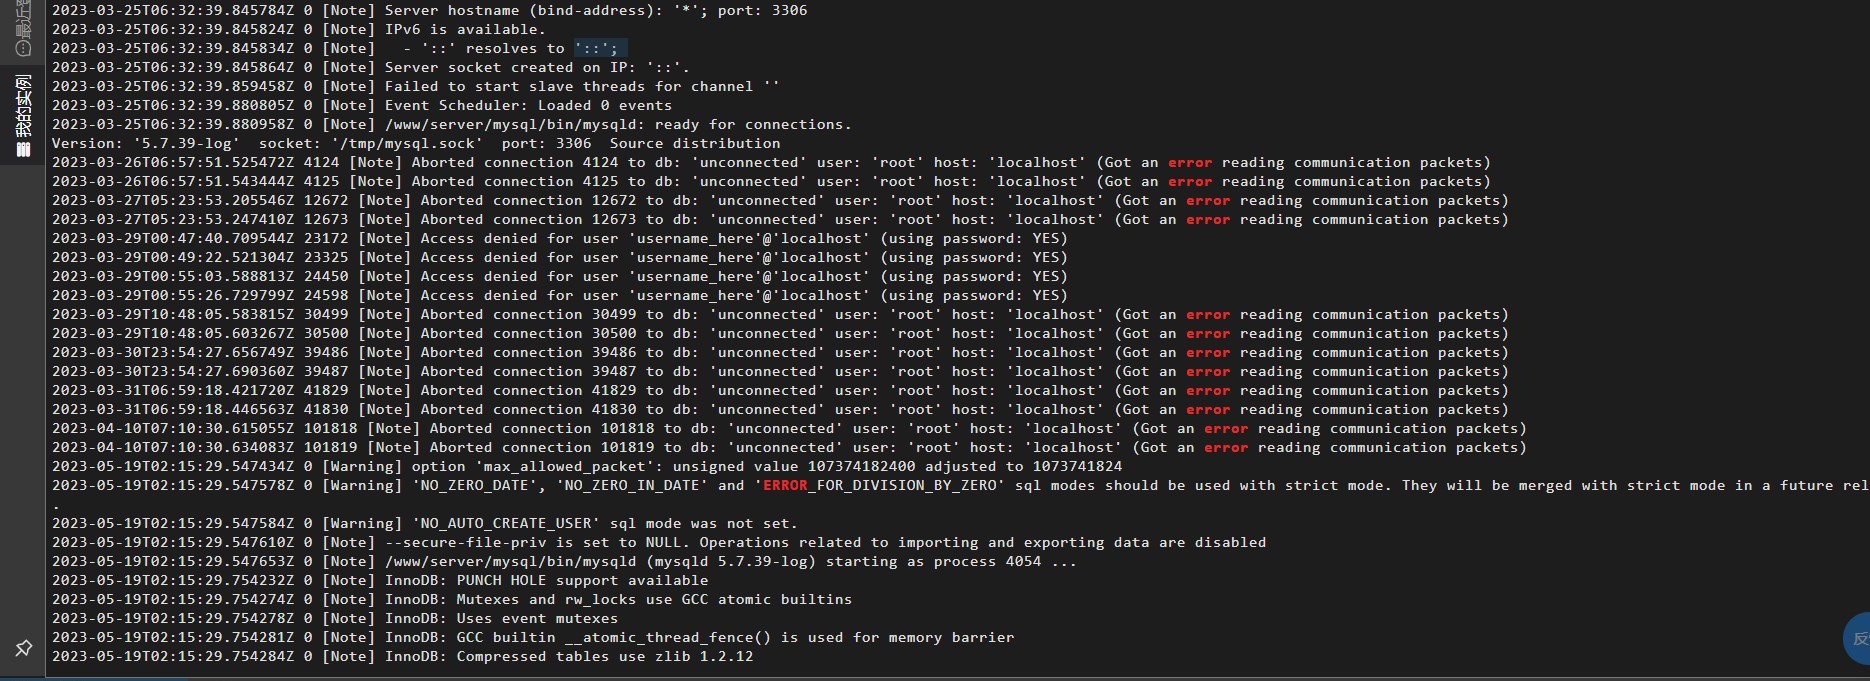Click the 'ready for connections' log line
The height and width of the screenshot is (681, 1870).
point(452,124)
